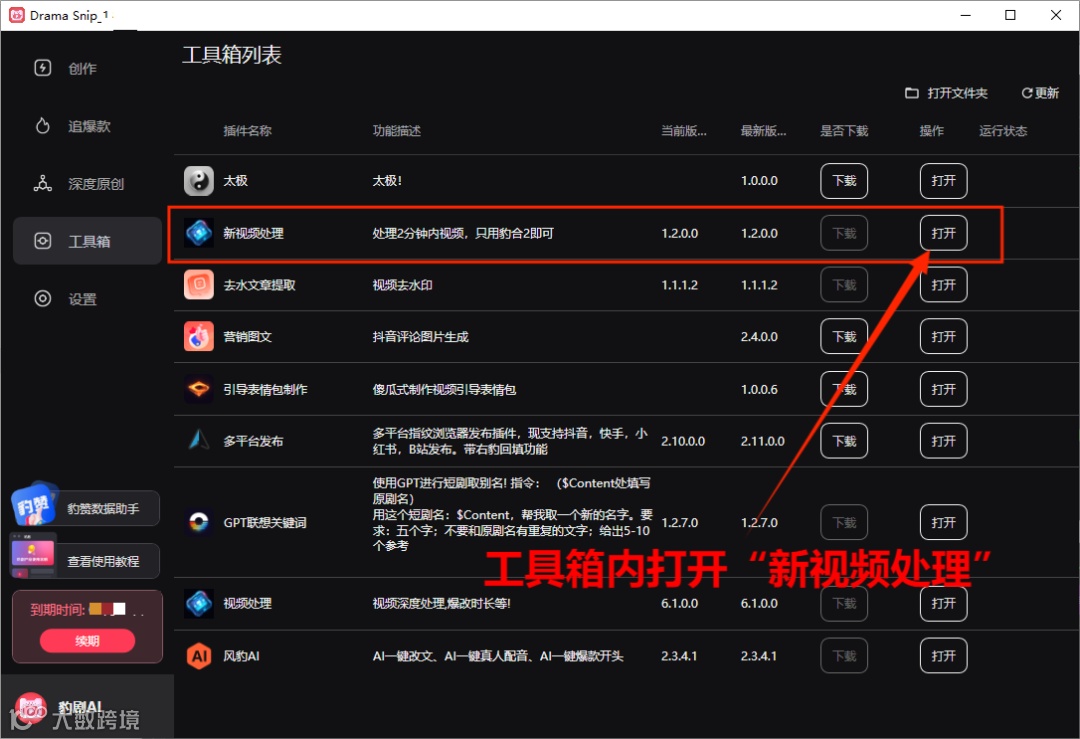Click the 2.4.0.0 version of 营销图文
This screenshot has width=1080, height=739.
tap(759, 336)
